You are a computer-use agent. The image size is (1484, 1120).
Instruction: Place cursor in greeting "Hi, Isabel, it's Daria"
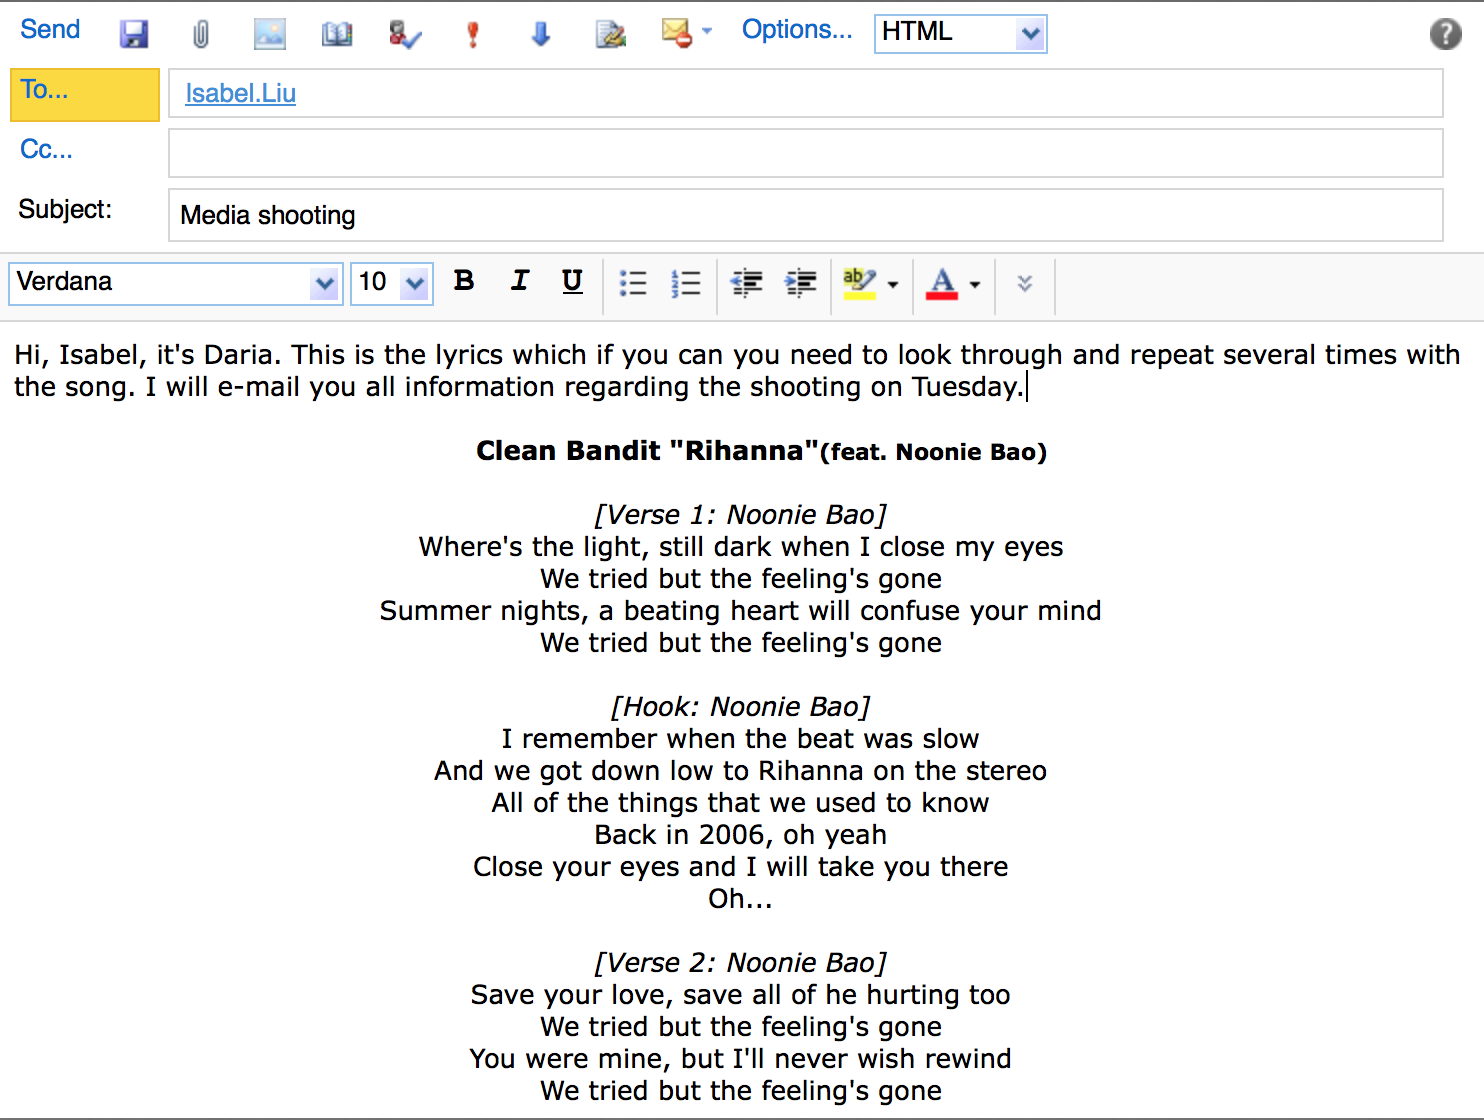click(x=144, y=355)
